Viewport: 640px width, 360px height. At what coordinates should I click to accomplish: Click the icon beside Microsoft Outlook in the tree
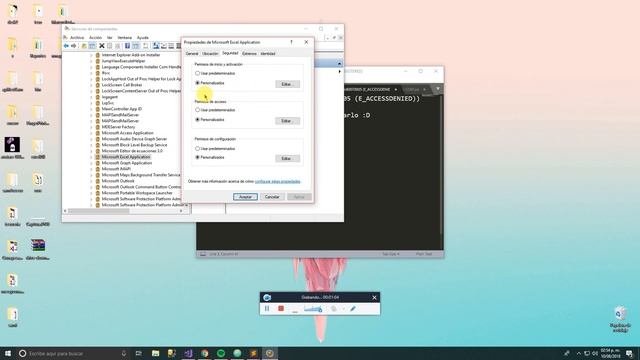pos(98,181)
